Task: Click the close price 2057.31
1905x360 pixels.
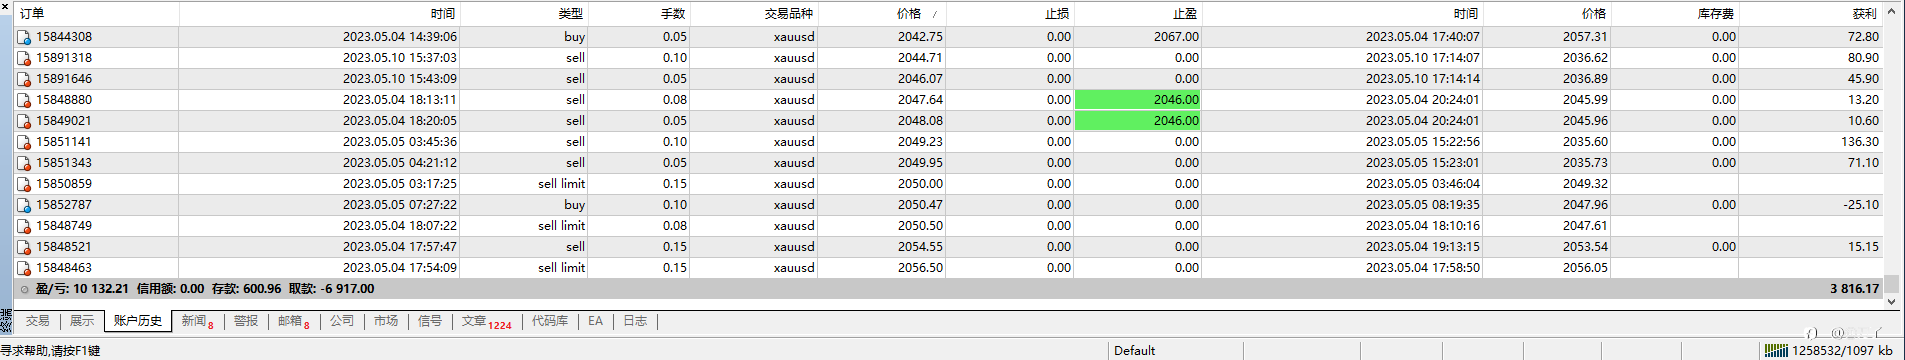Action: [x=1585, y=37]
